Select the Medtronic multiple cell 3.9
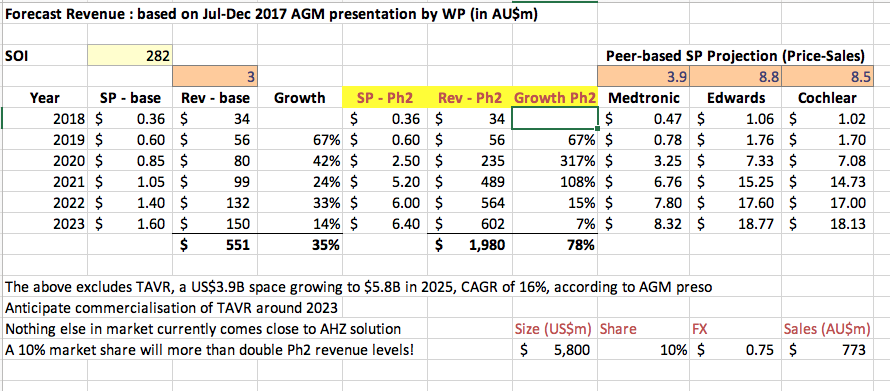890x391 pixels. 644,76
